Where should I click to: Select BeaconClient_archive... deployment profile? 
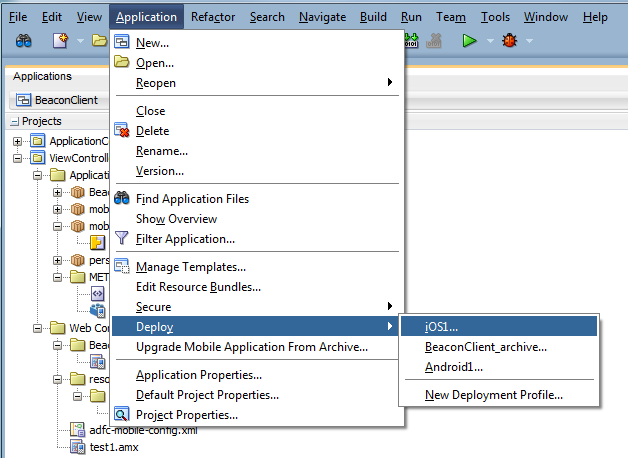click(x=499, y=347)
